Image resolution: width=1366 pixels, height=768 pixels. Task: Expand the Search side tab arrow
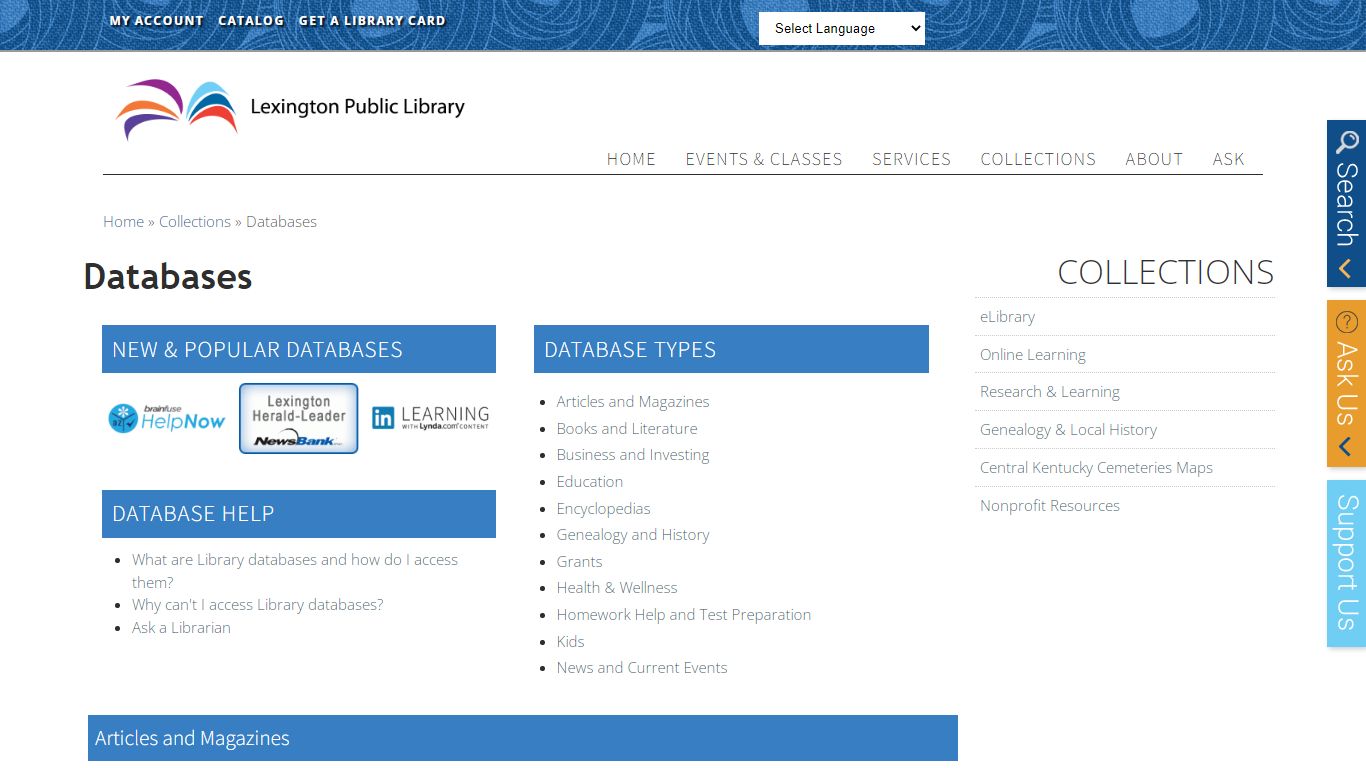[1346, 268]
